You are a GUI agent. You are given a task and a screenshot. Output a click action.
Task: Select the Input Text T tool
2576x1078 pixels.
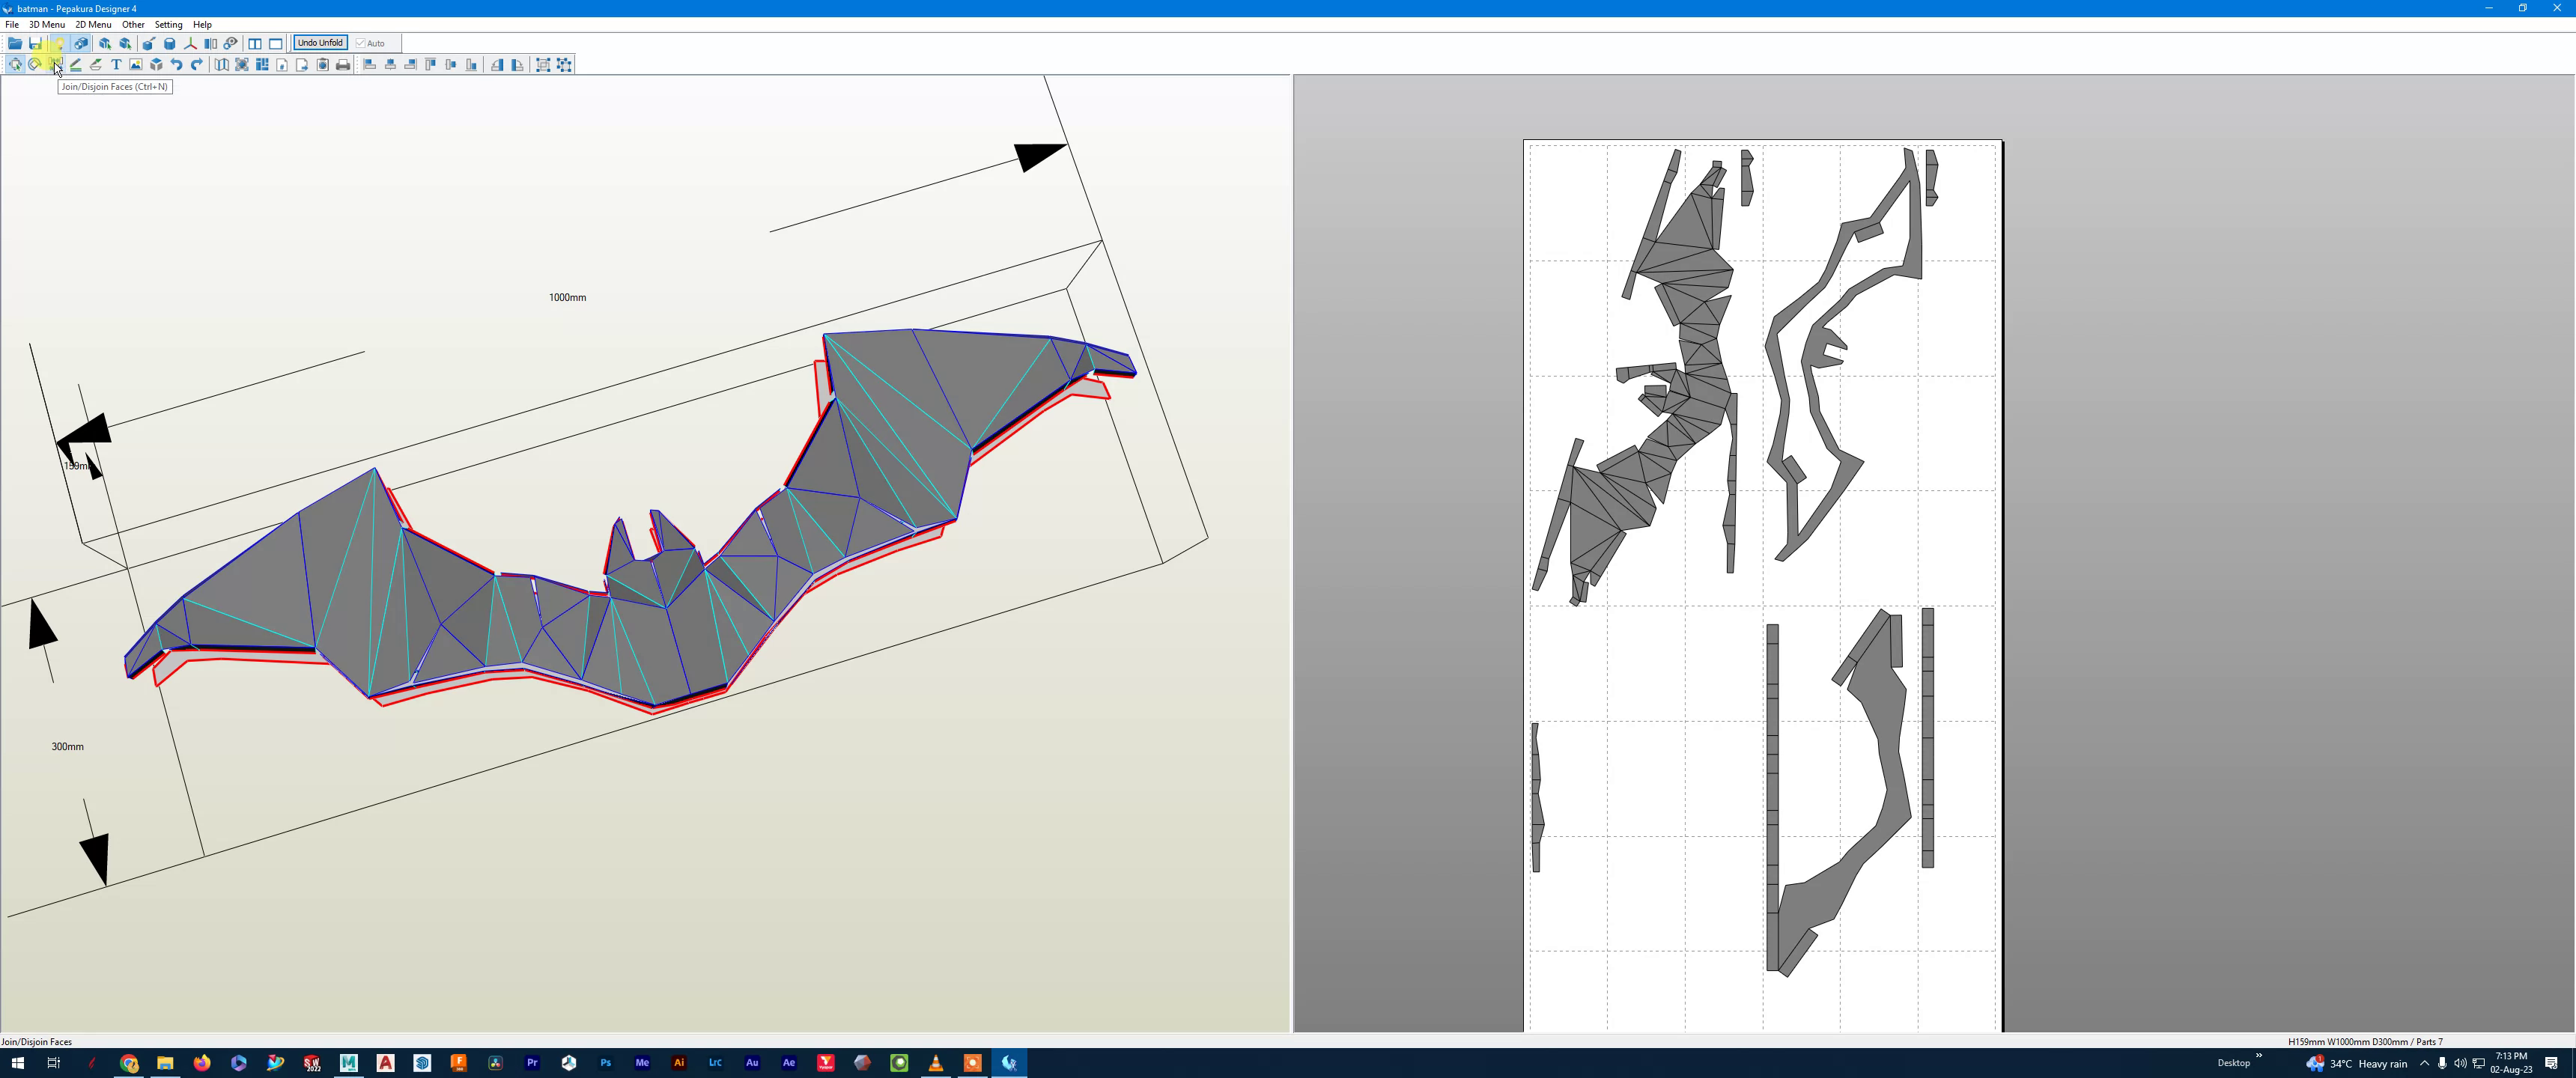pos(116,65)
